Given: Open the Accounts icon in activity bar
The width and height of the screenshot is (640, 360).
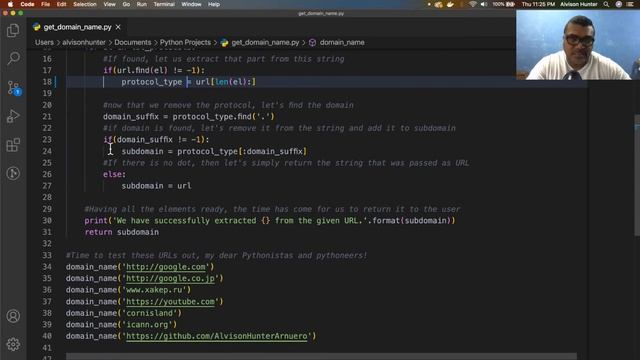Looking at the screenshot, I should coord(13,316).
